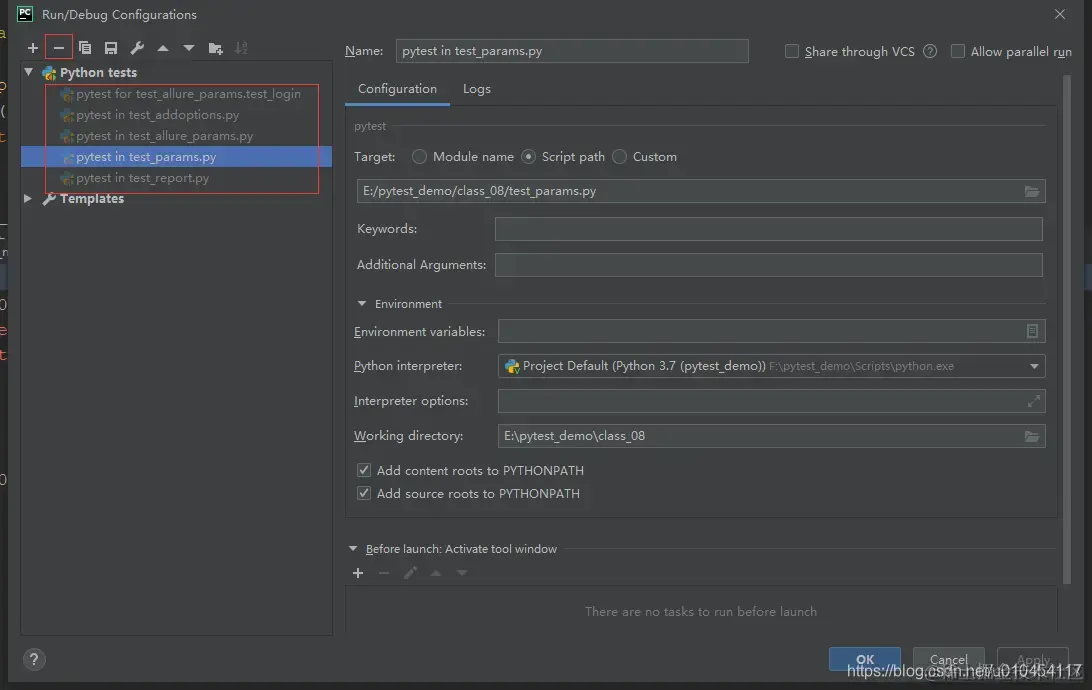The image size is (1092, 690).
Task: Uncheck Add source roots to PYTHONPATH
Action: pyautogui.click(x=364, y=494)
